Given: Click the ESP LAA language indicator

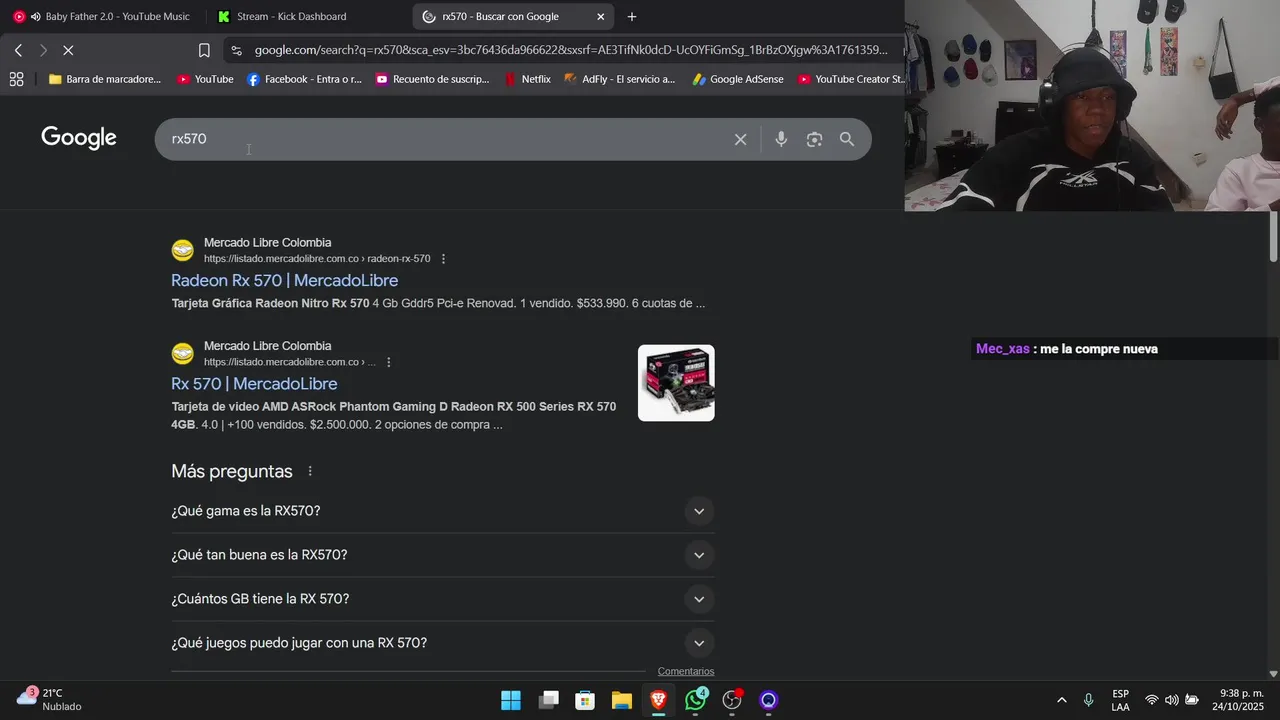Looking at the screenshot, I should pyautogui.click(x=1120, y=700).
